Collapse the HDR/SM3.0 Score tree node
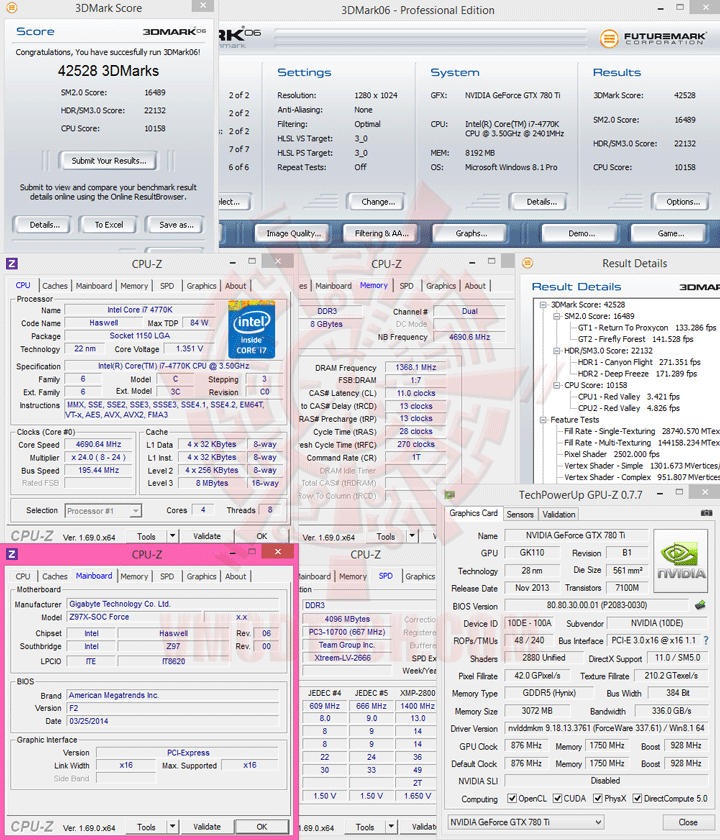 click(x=557, y=351)
